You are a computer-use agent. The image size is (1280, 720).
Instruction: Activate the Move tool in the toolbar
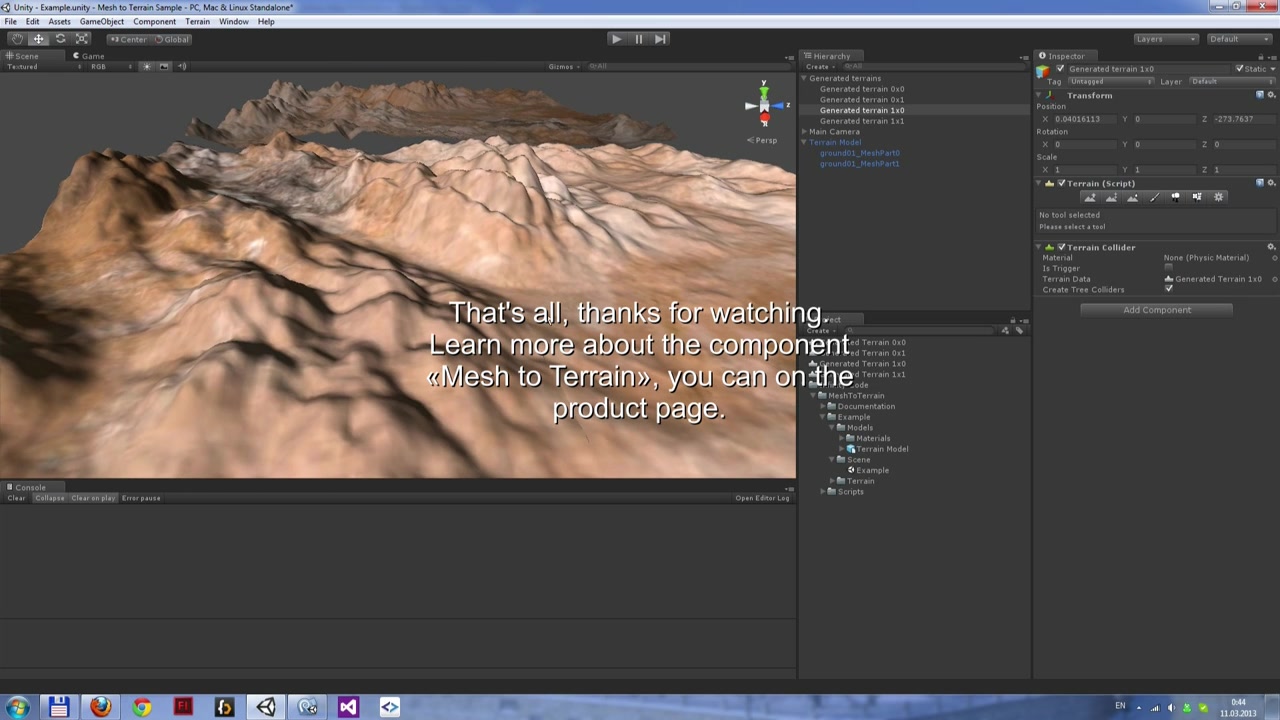click(38, 38)
